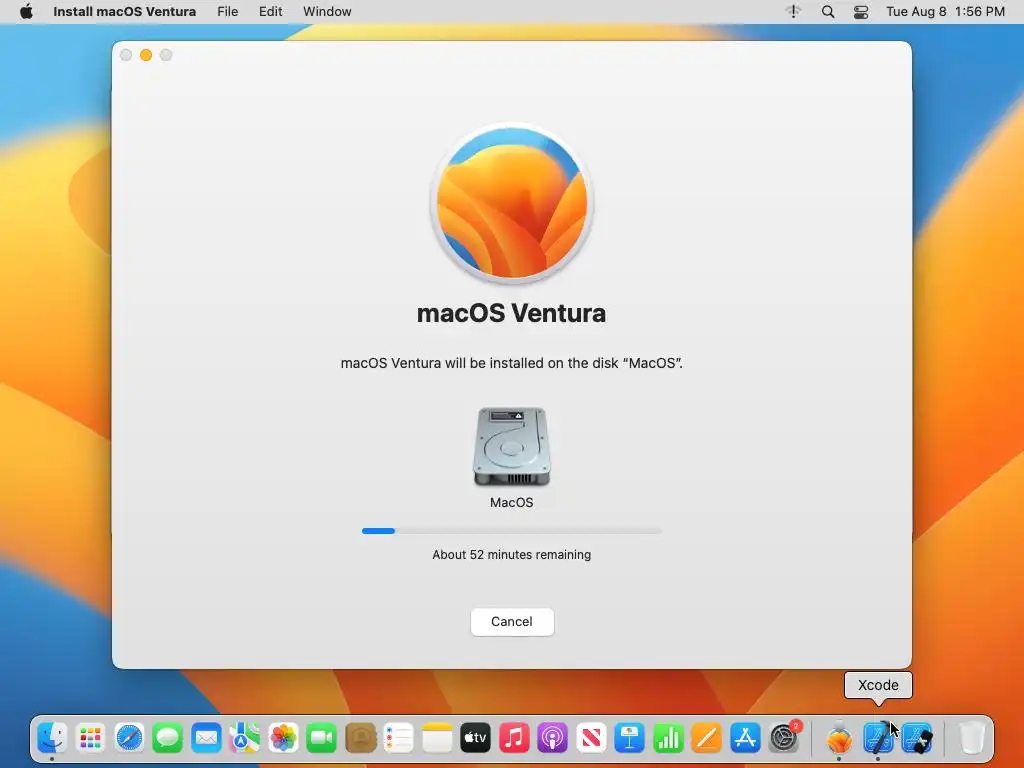Image resolution: width=1024 pixels, height=768 pixels.
Task: Open System Settings with the red badge
Action: [x=784, y=738]
